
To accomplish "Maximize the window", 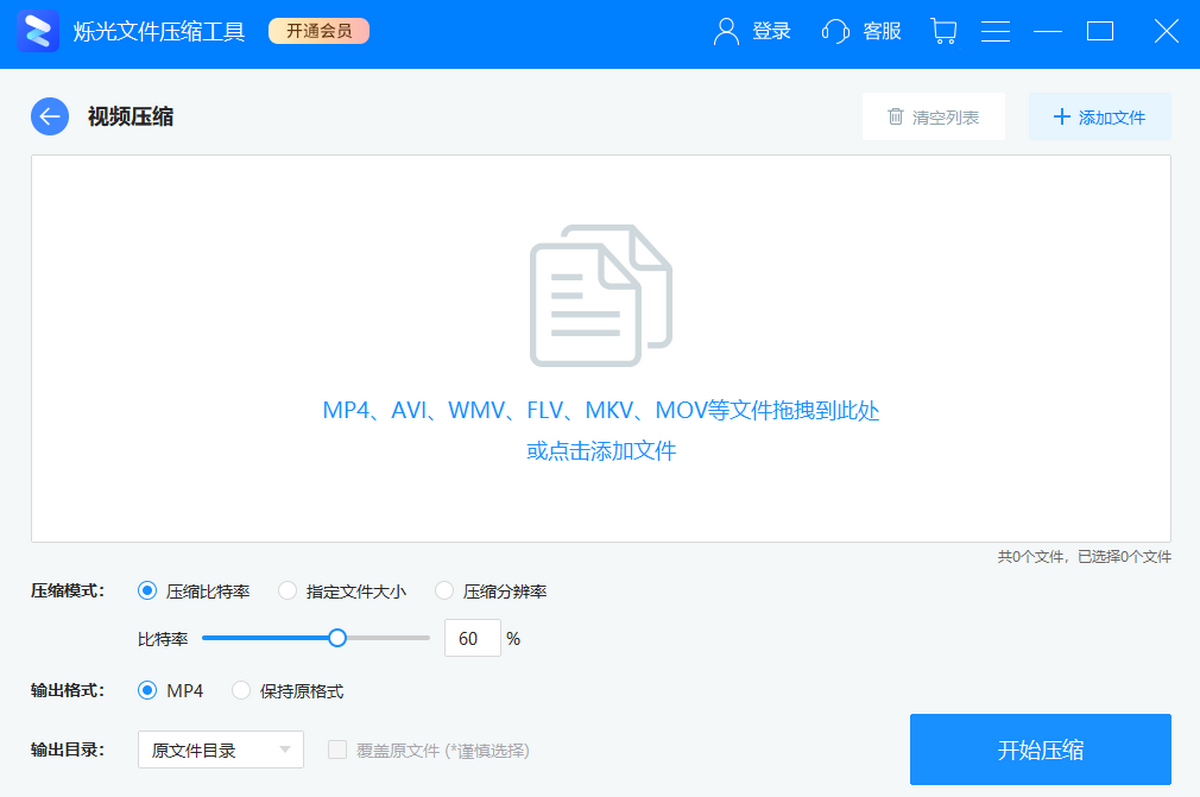I will [x=1100, y=31].
